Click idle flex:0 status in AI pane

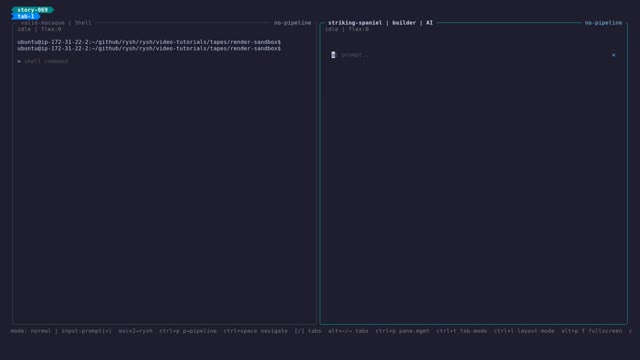[347, 29]
